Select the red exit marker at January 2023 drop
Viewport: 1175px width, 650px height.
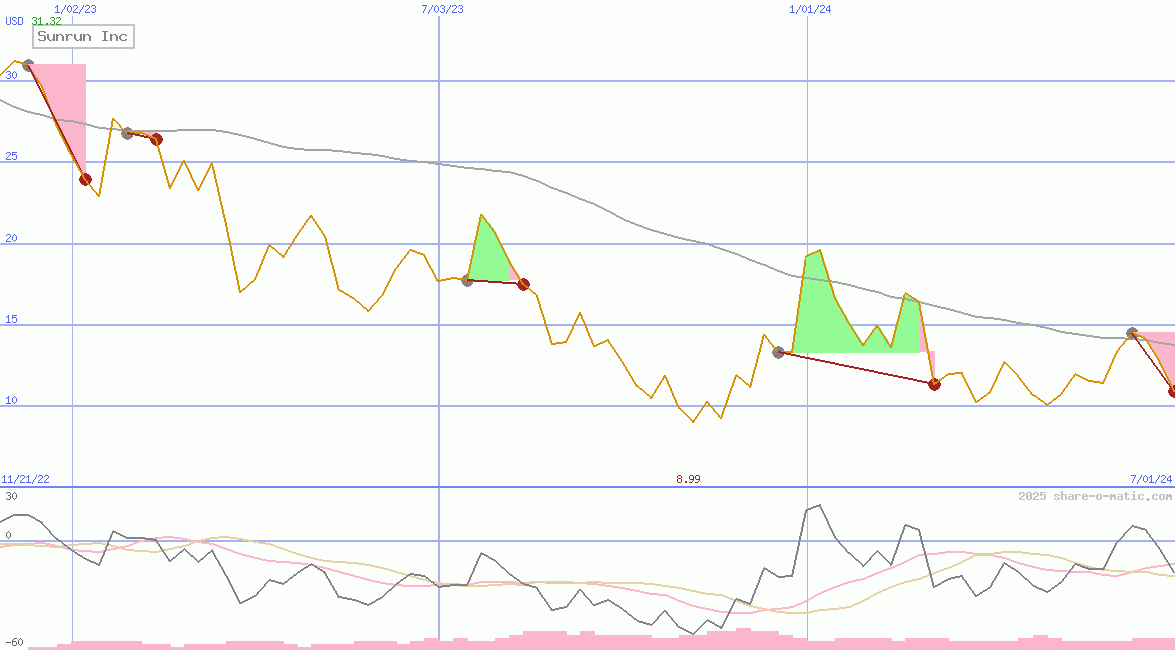pyautogui.click(x=85, y=180)
